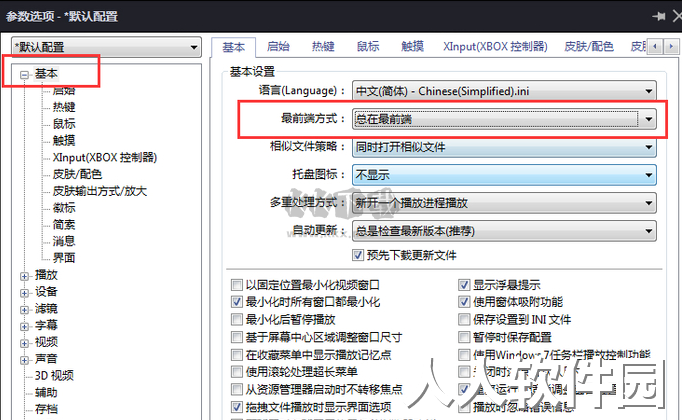Viewport: 682px width, 420px height.
Task: Select 皮肤/配色 in the settings tree
Action: coord(77,174)
